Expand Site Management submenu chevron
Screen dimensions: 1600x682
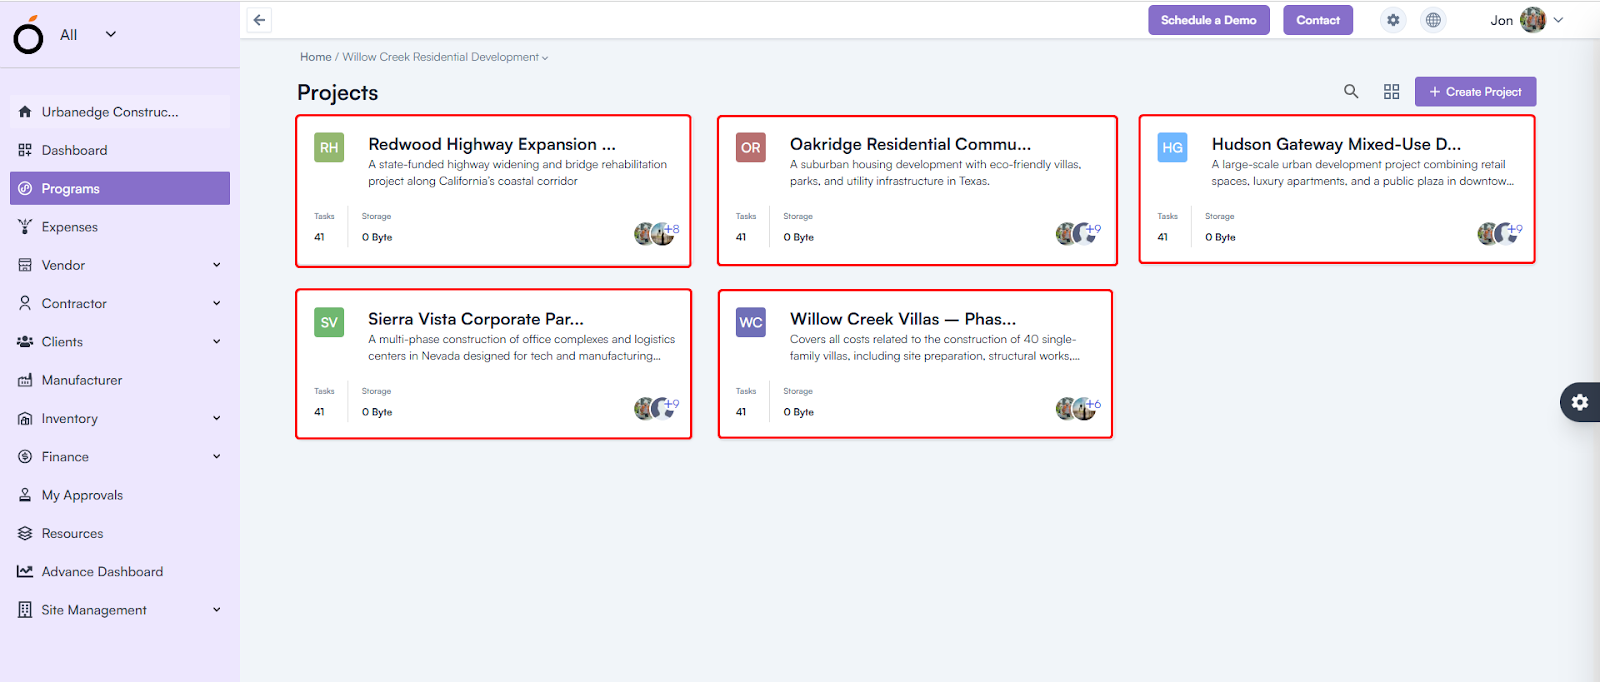(x=217, y=610)
